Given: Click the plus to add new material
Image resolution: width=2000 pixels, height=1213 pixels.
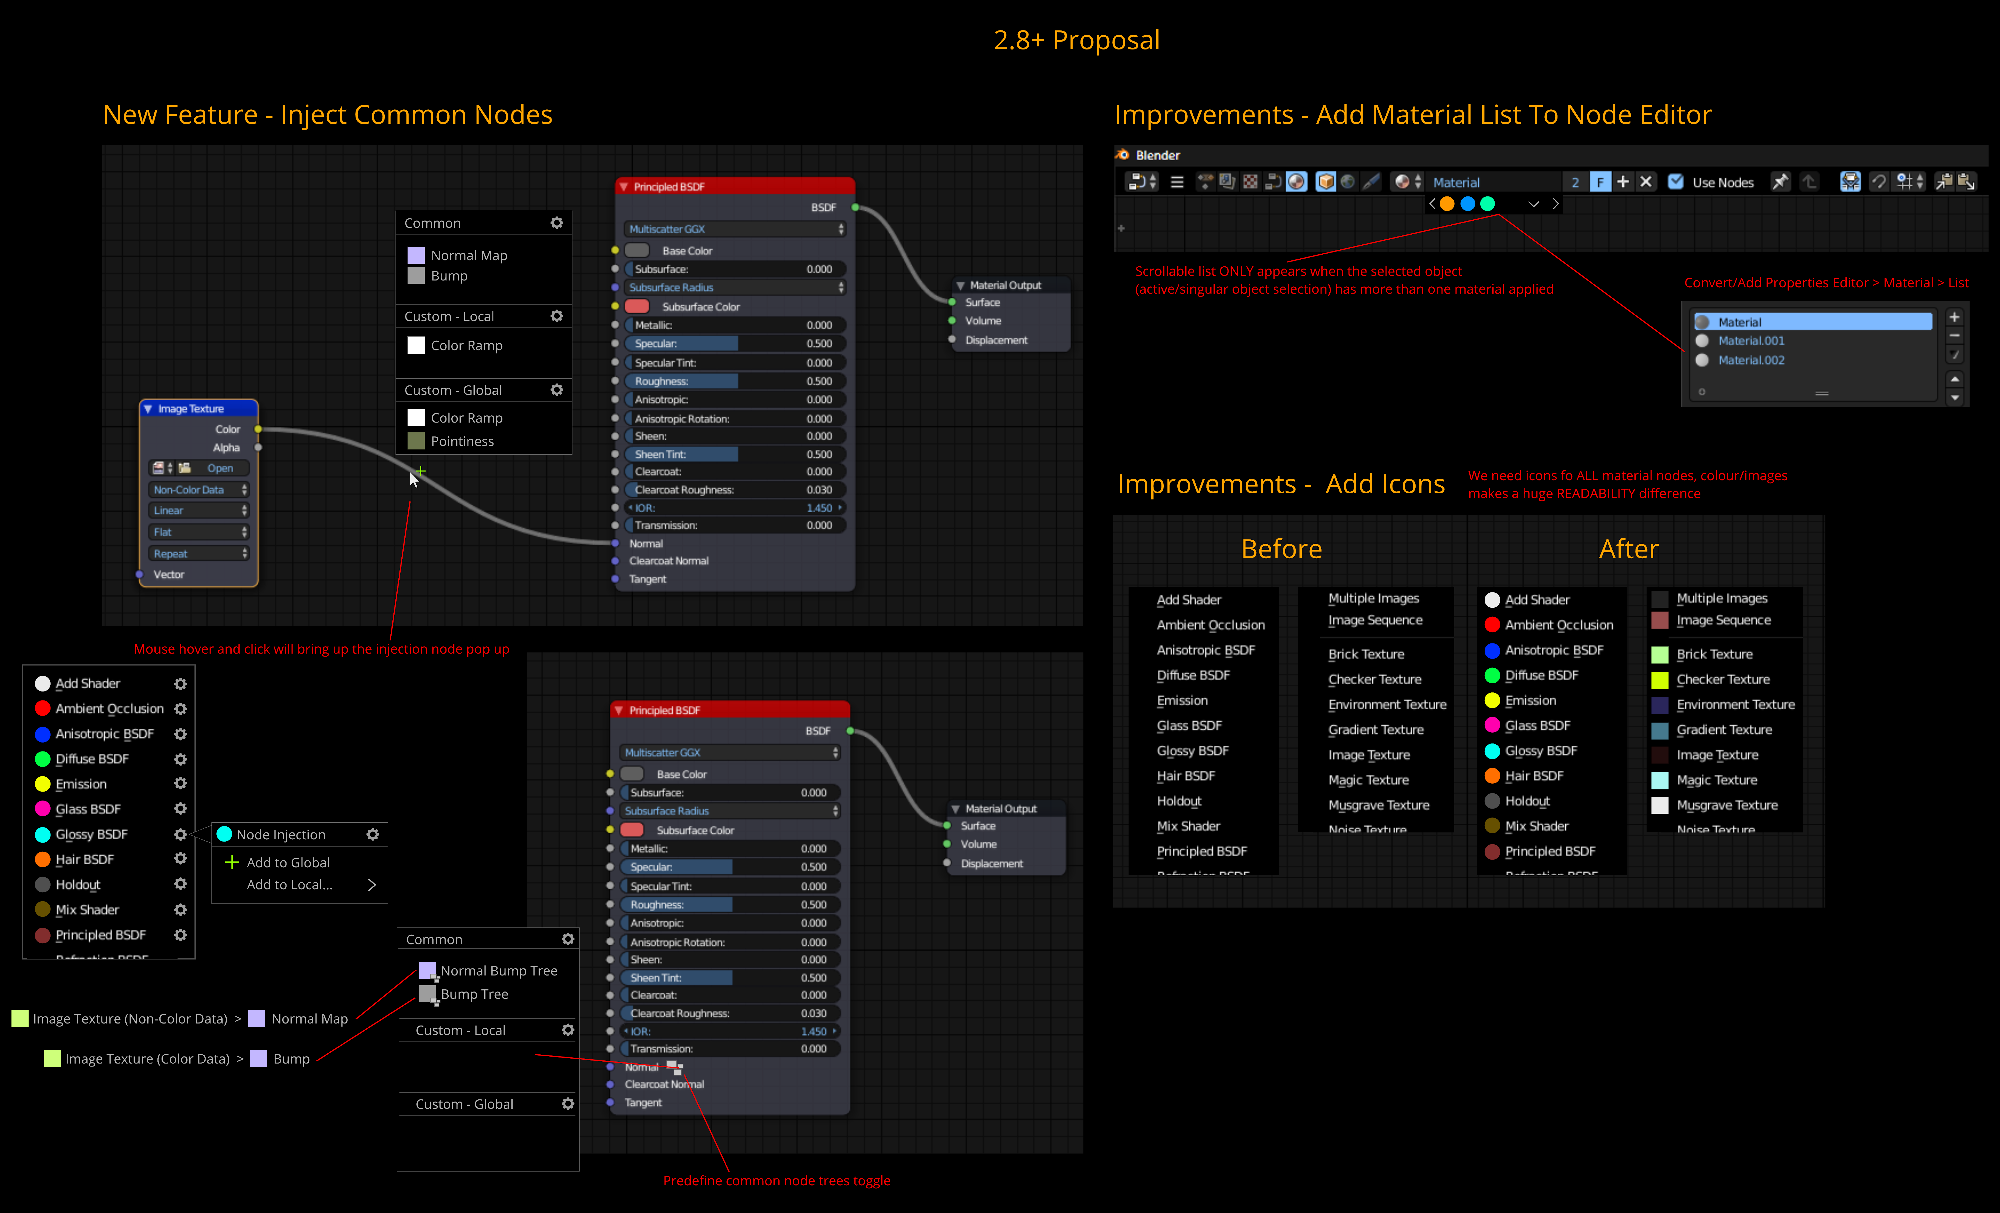Looking at the screenshot, I should tap(1623, 182).
